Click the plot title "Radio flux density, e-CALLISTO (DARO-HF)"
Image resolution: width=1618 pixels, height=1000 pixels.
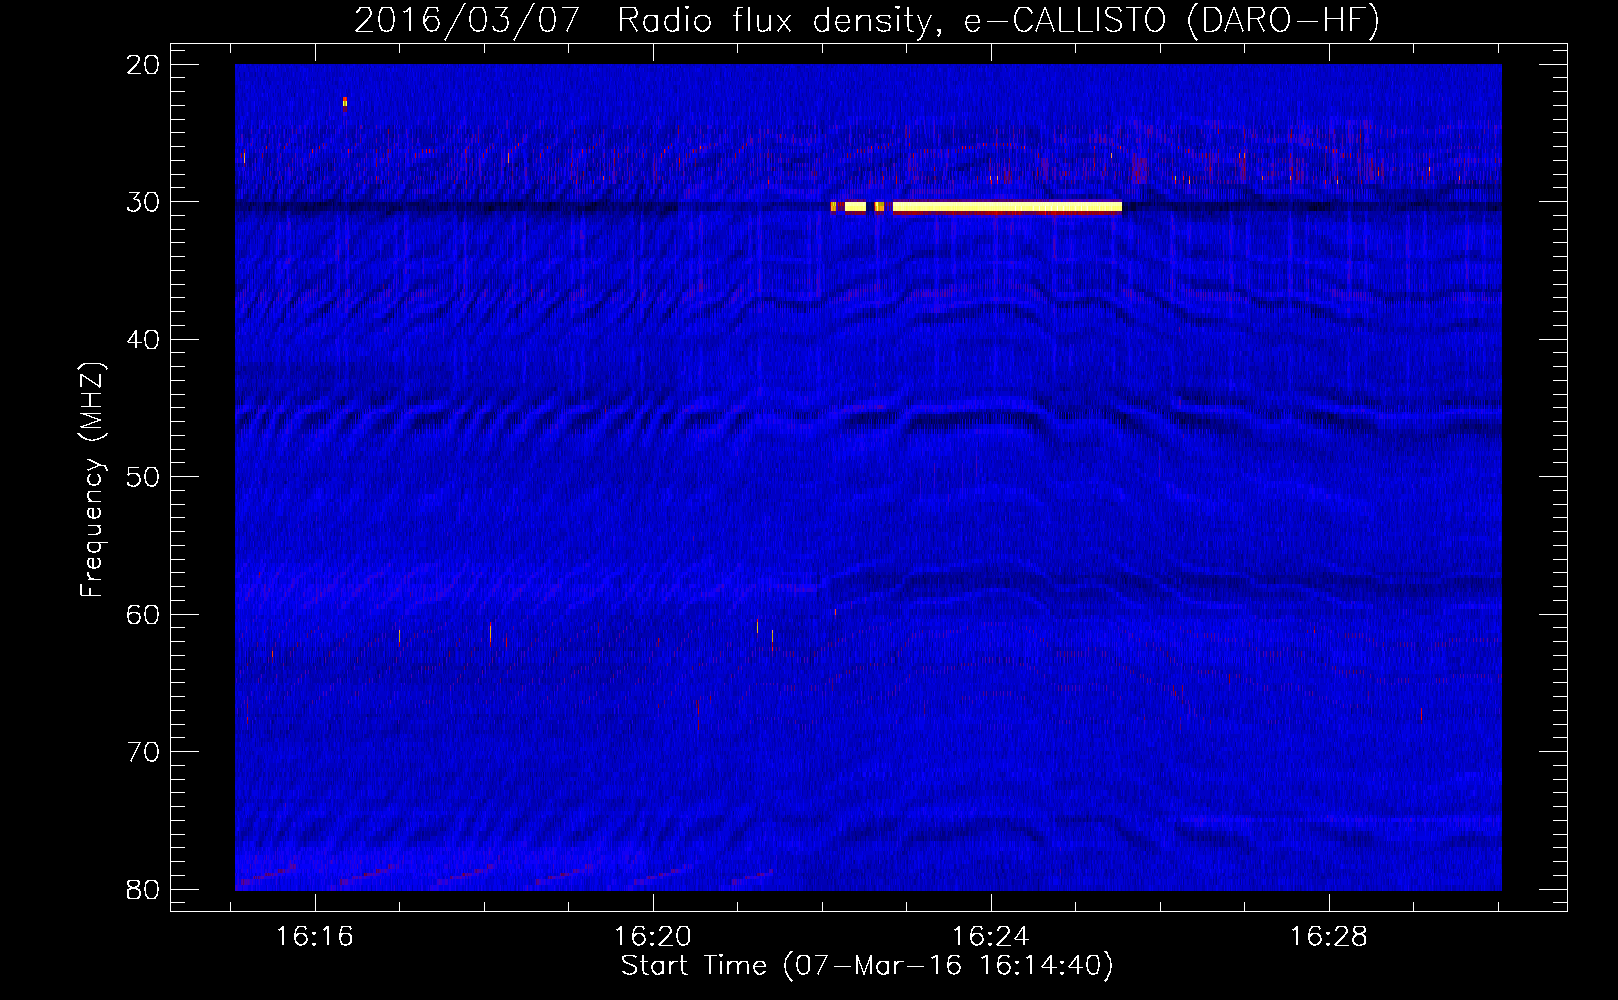998,20
